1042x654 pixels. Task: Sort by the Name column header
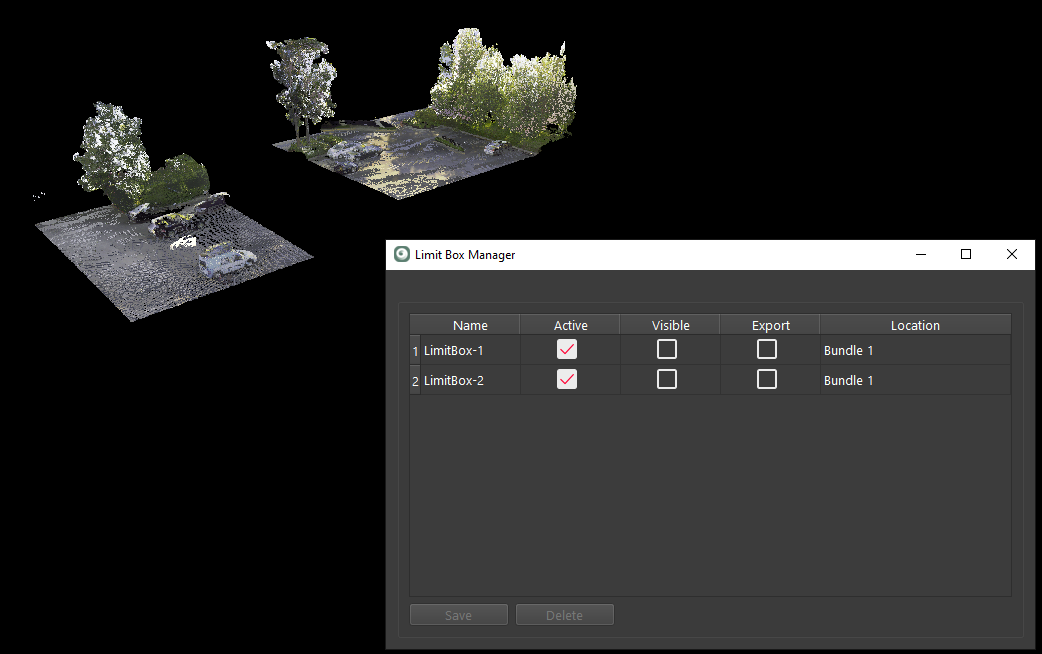tap(470, 325)
